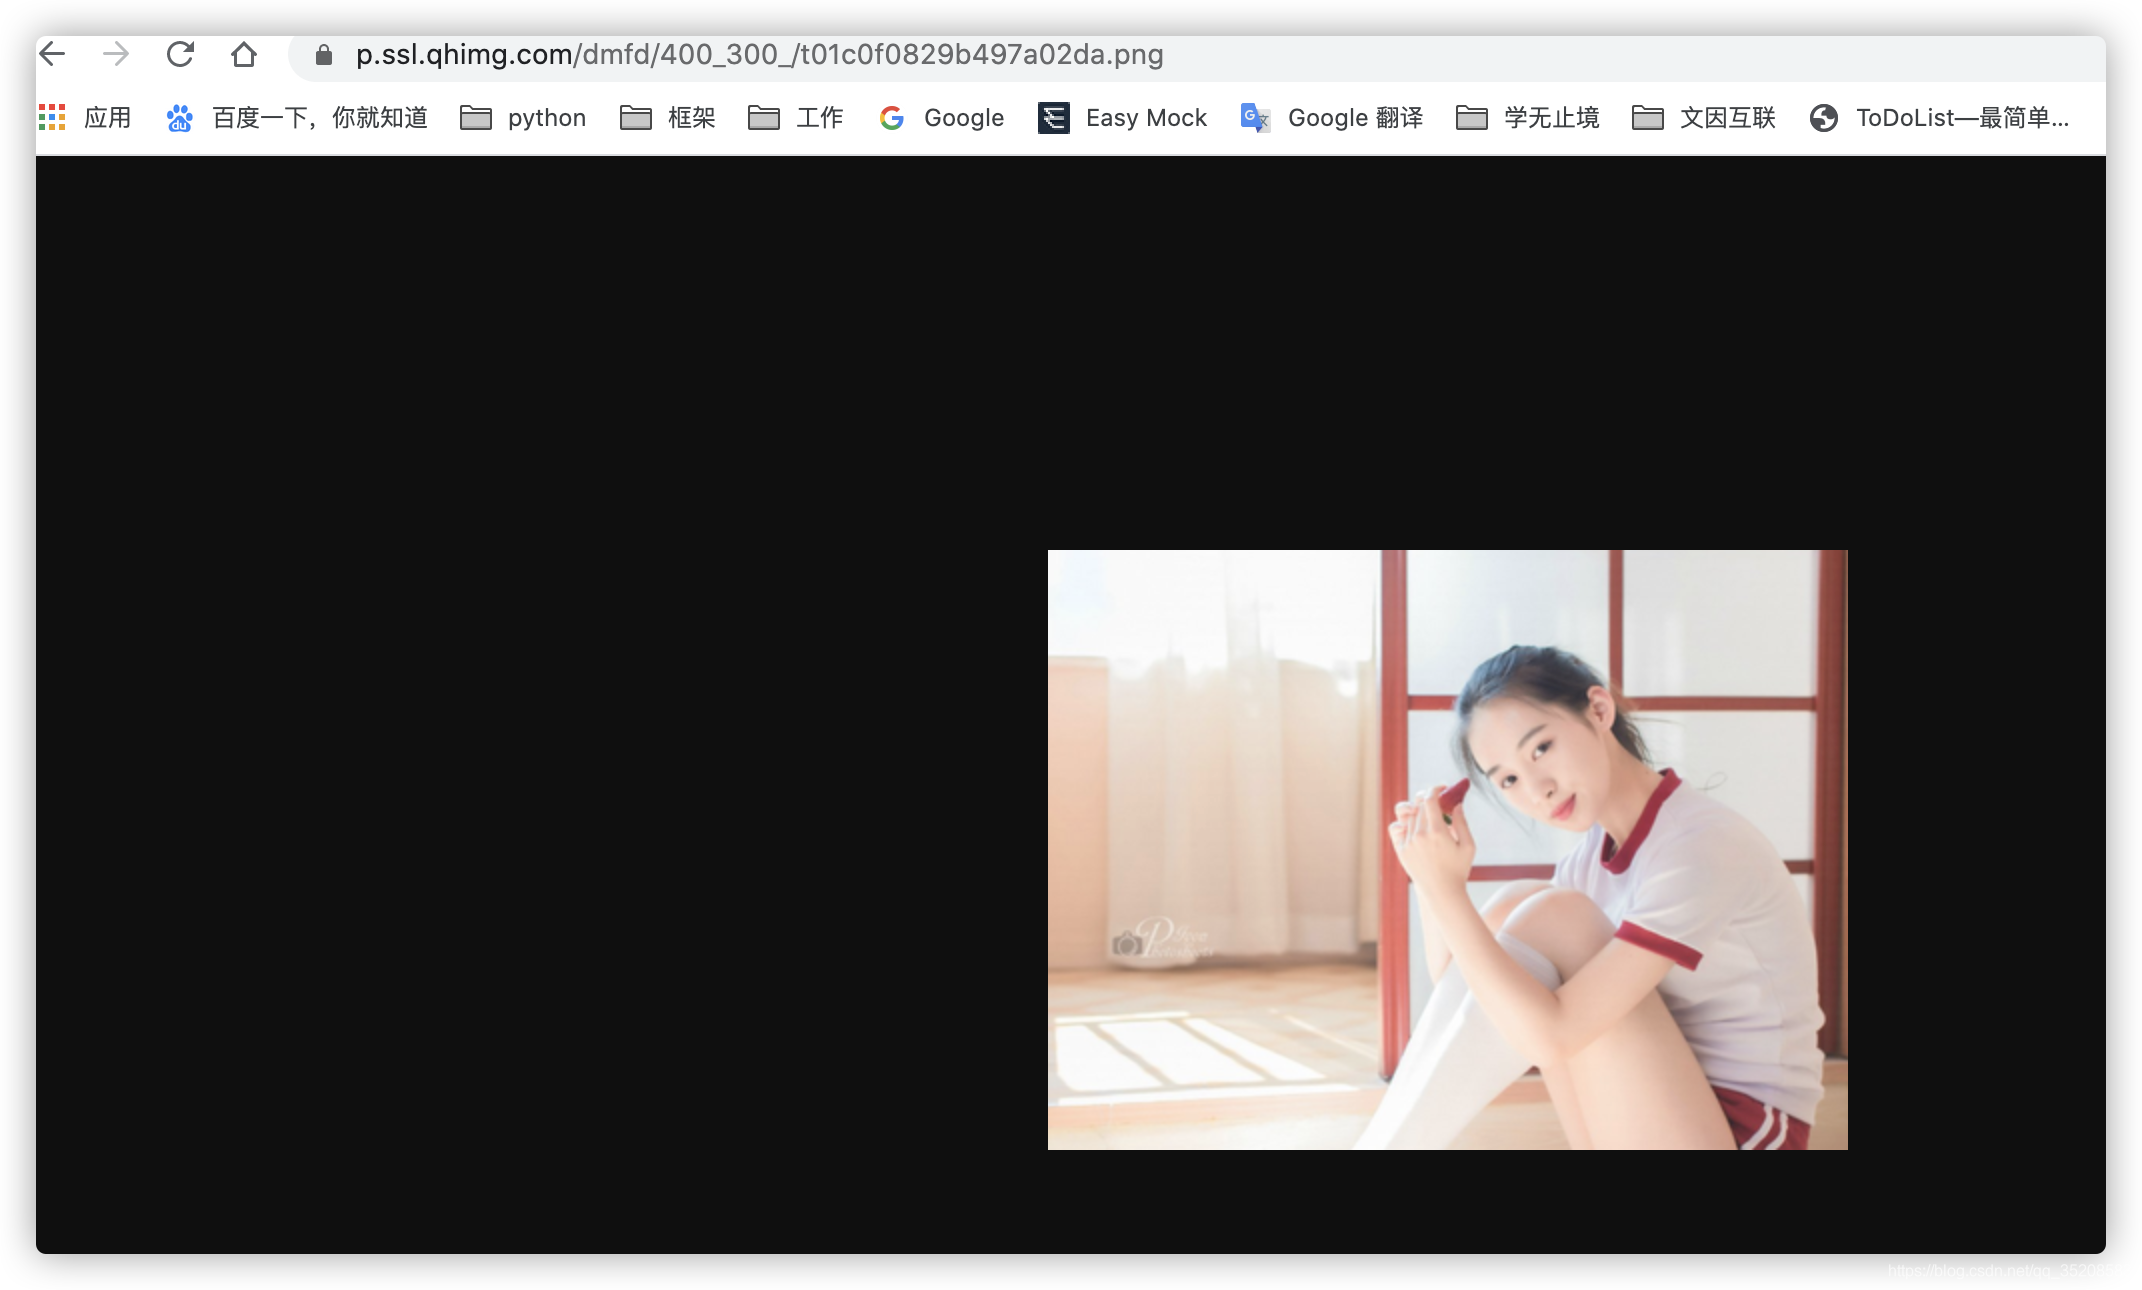Click the page reload/refresh icon
This screenshot has height=1290, width=2142.
[181, 54]
